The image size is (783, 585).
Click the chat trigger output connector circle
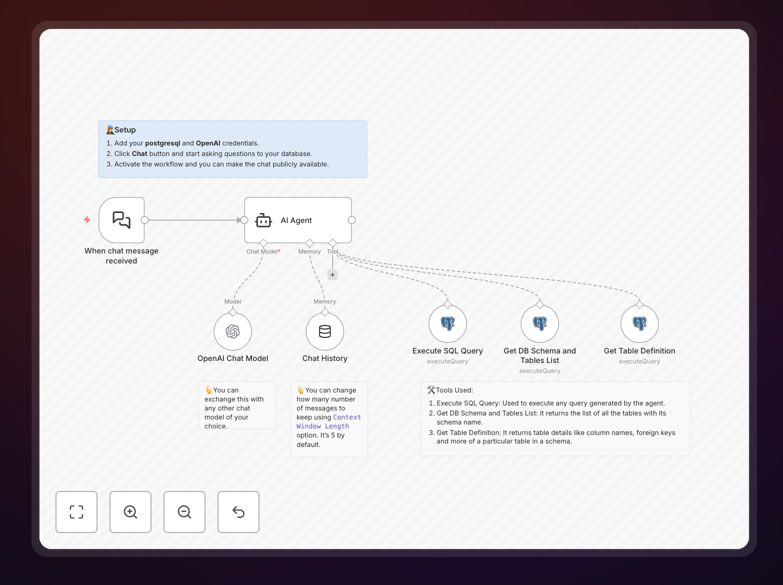point(144,220)
